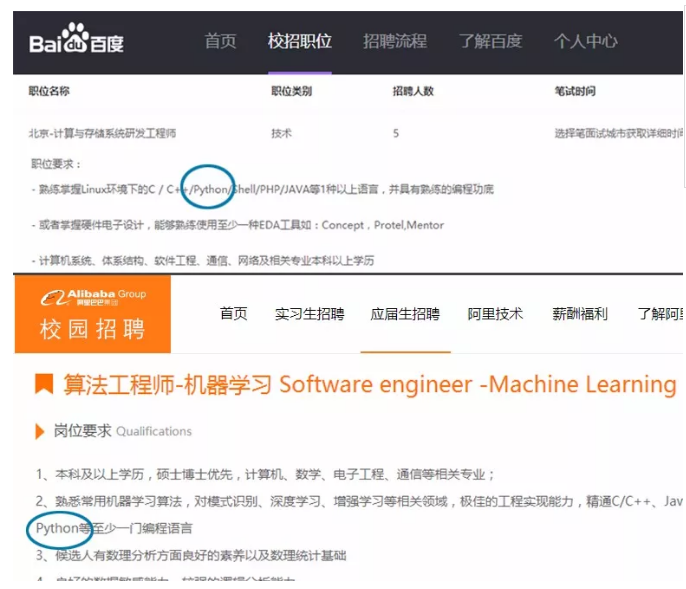
Task: Click the 岗位要求 Qualifications heading
Action: pos(122,431)
